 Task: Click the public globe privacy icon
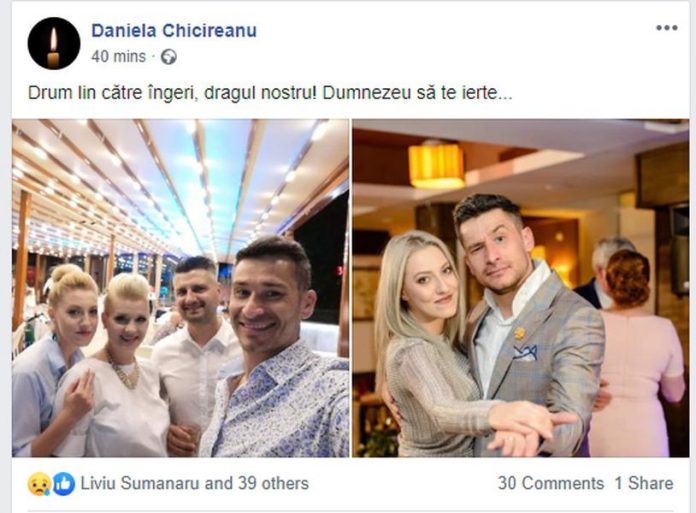tap(169, 57)
